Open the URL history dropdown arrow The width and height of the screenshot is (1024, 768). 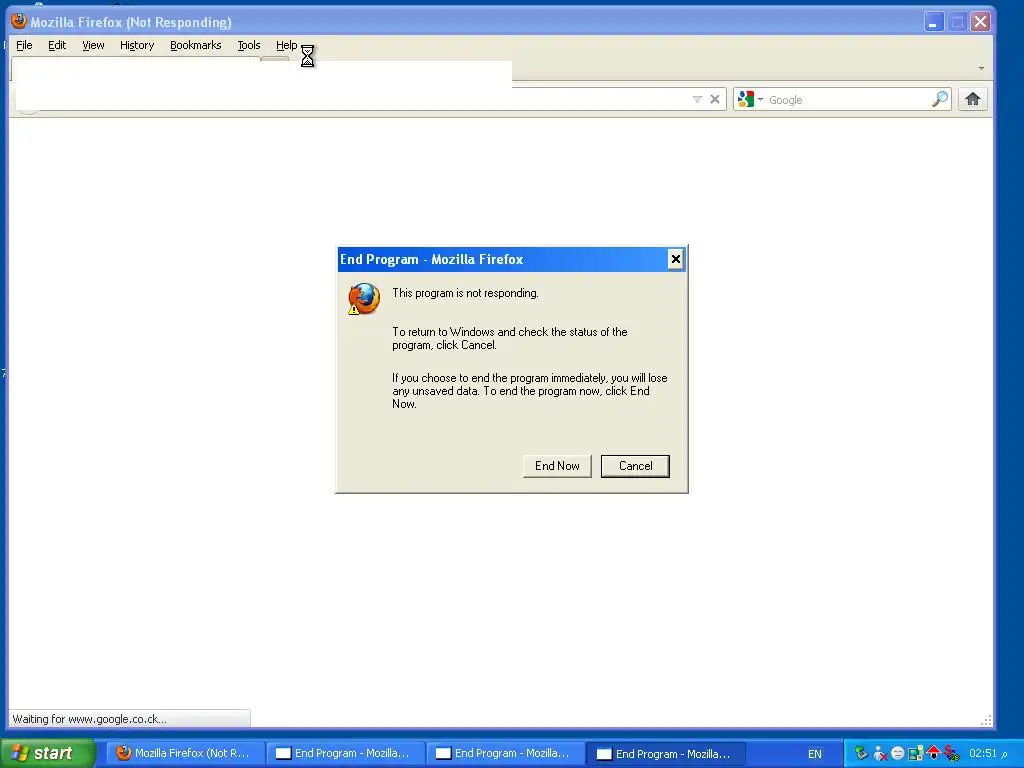697,99
